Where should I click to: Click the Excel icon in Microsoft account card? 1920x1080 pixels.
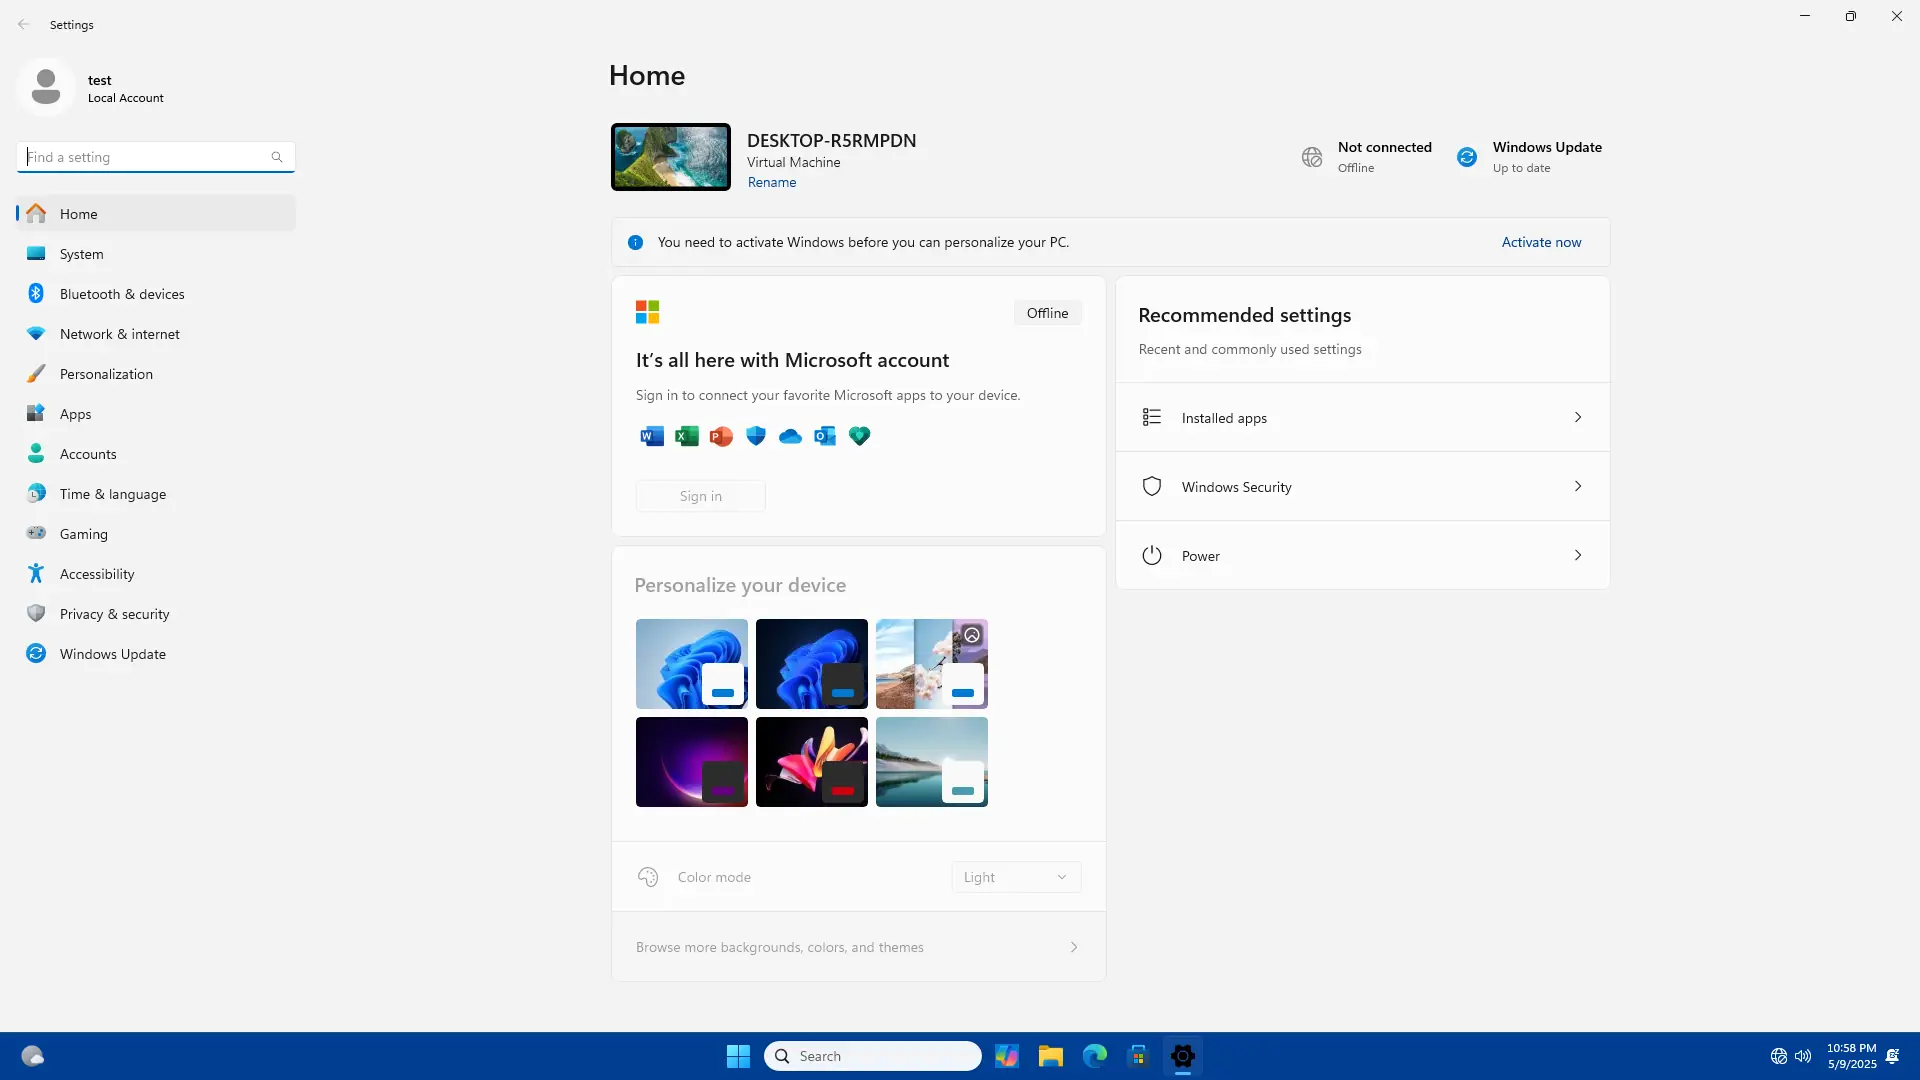pyautogui.click(x=686, y=436)
